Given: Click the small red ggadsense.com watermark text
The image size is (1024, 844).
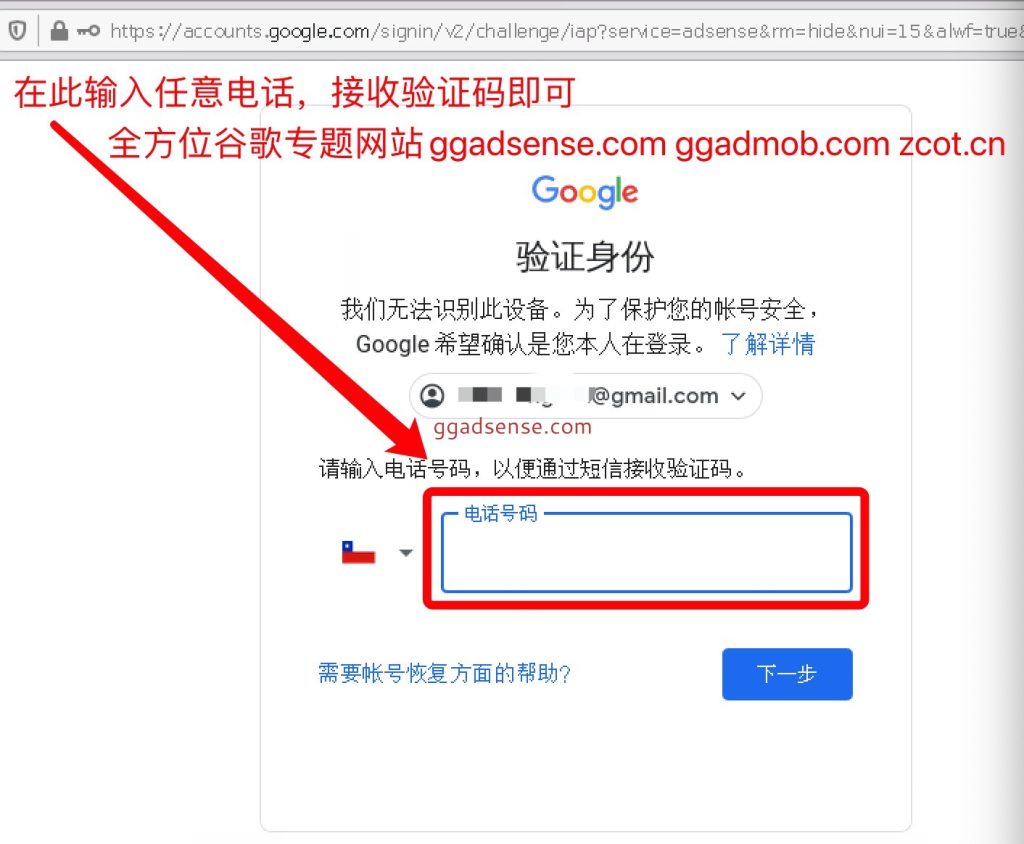Looking at the screenshot, I should (x=513, y=427).
